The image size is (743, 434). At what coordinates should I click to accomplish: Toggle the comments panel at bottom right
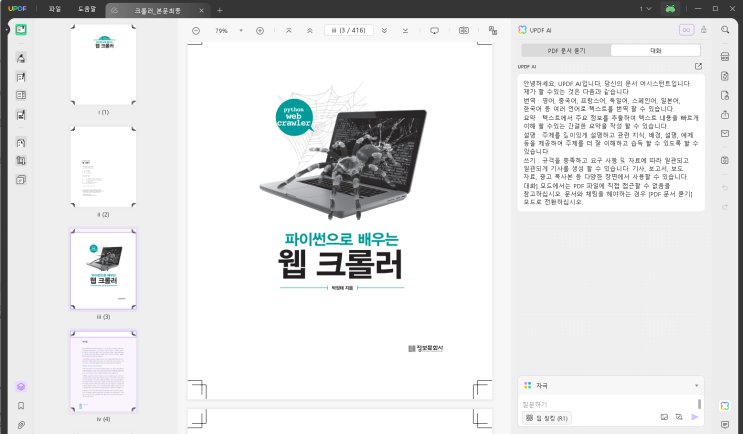[x=725, y=425]
